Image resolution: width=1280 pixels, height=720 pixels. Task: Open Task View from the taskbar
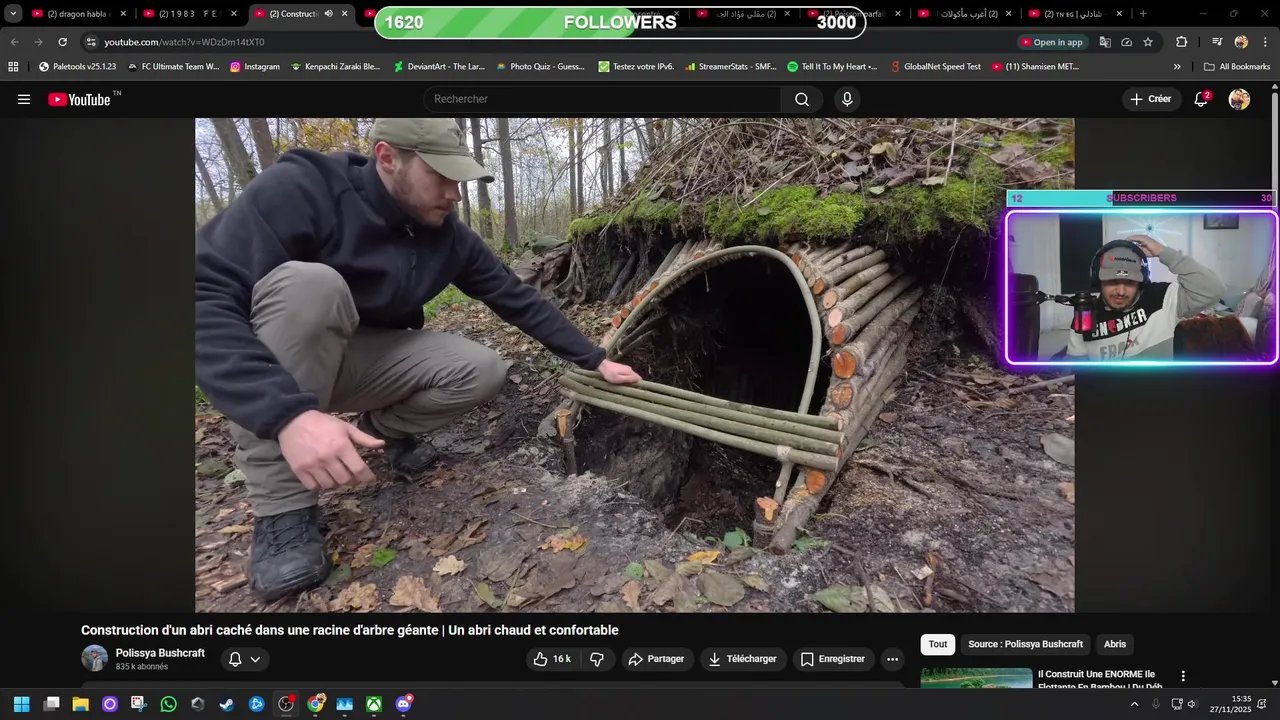51,704
